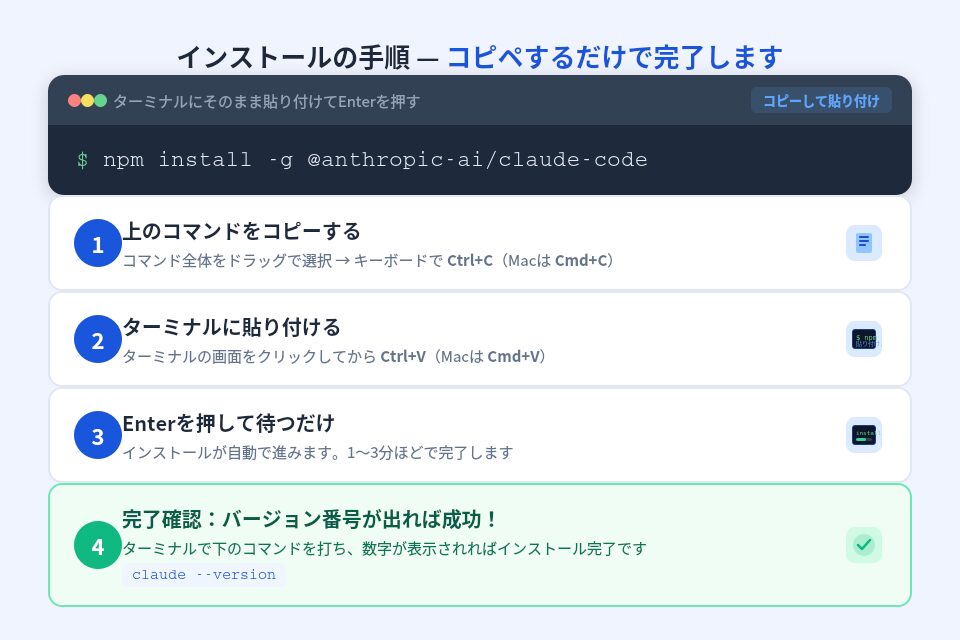Click the terminal paste icon in step 2
960x640 pixels.
tap(864, 339)
